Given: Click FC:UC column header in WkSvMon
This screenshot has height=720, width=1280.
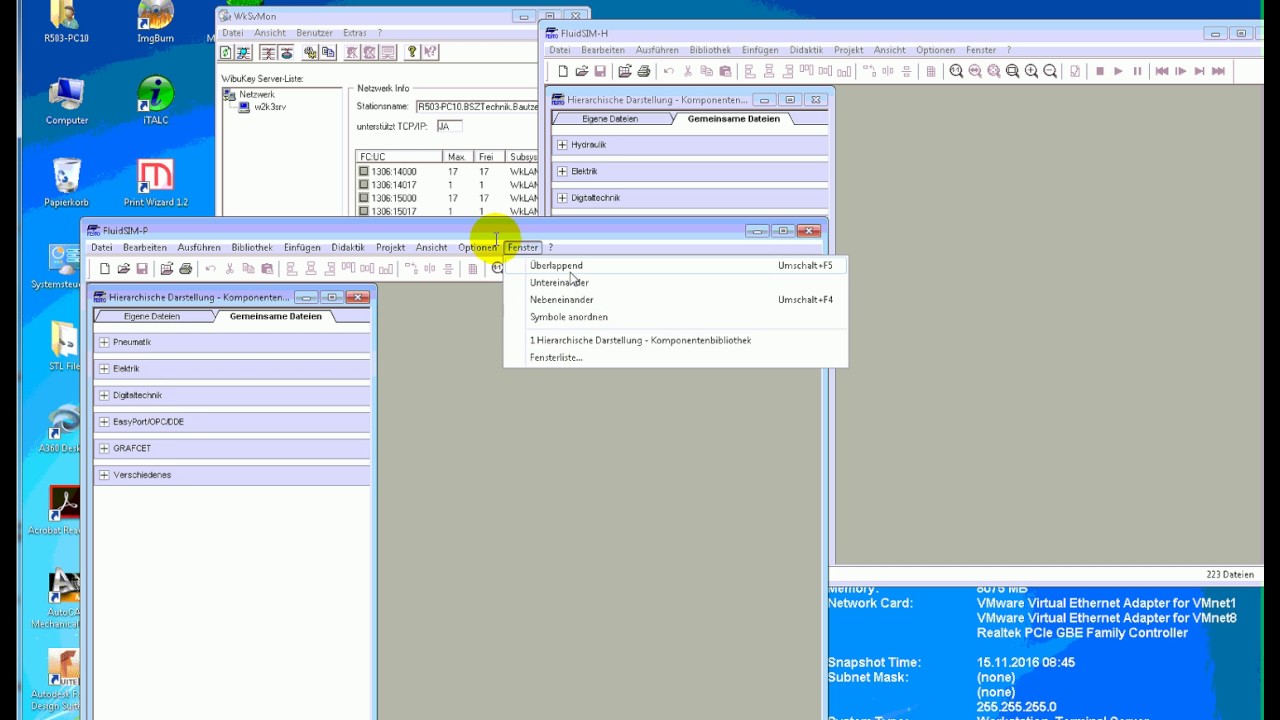Looking at the screenshot, I should coord(399,157).
